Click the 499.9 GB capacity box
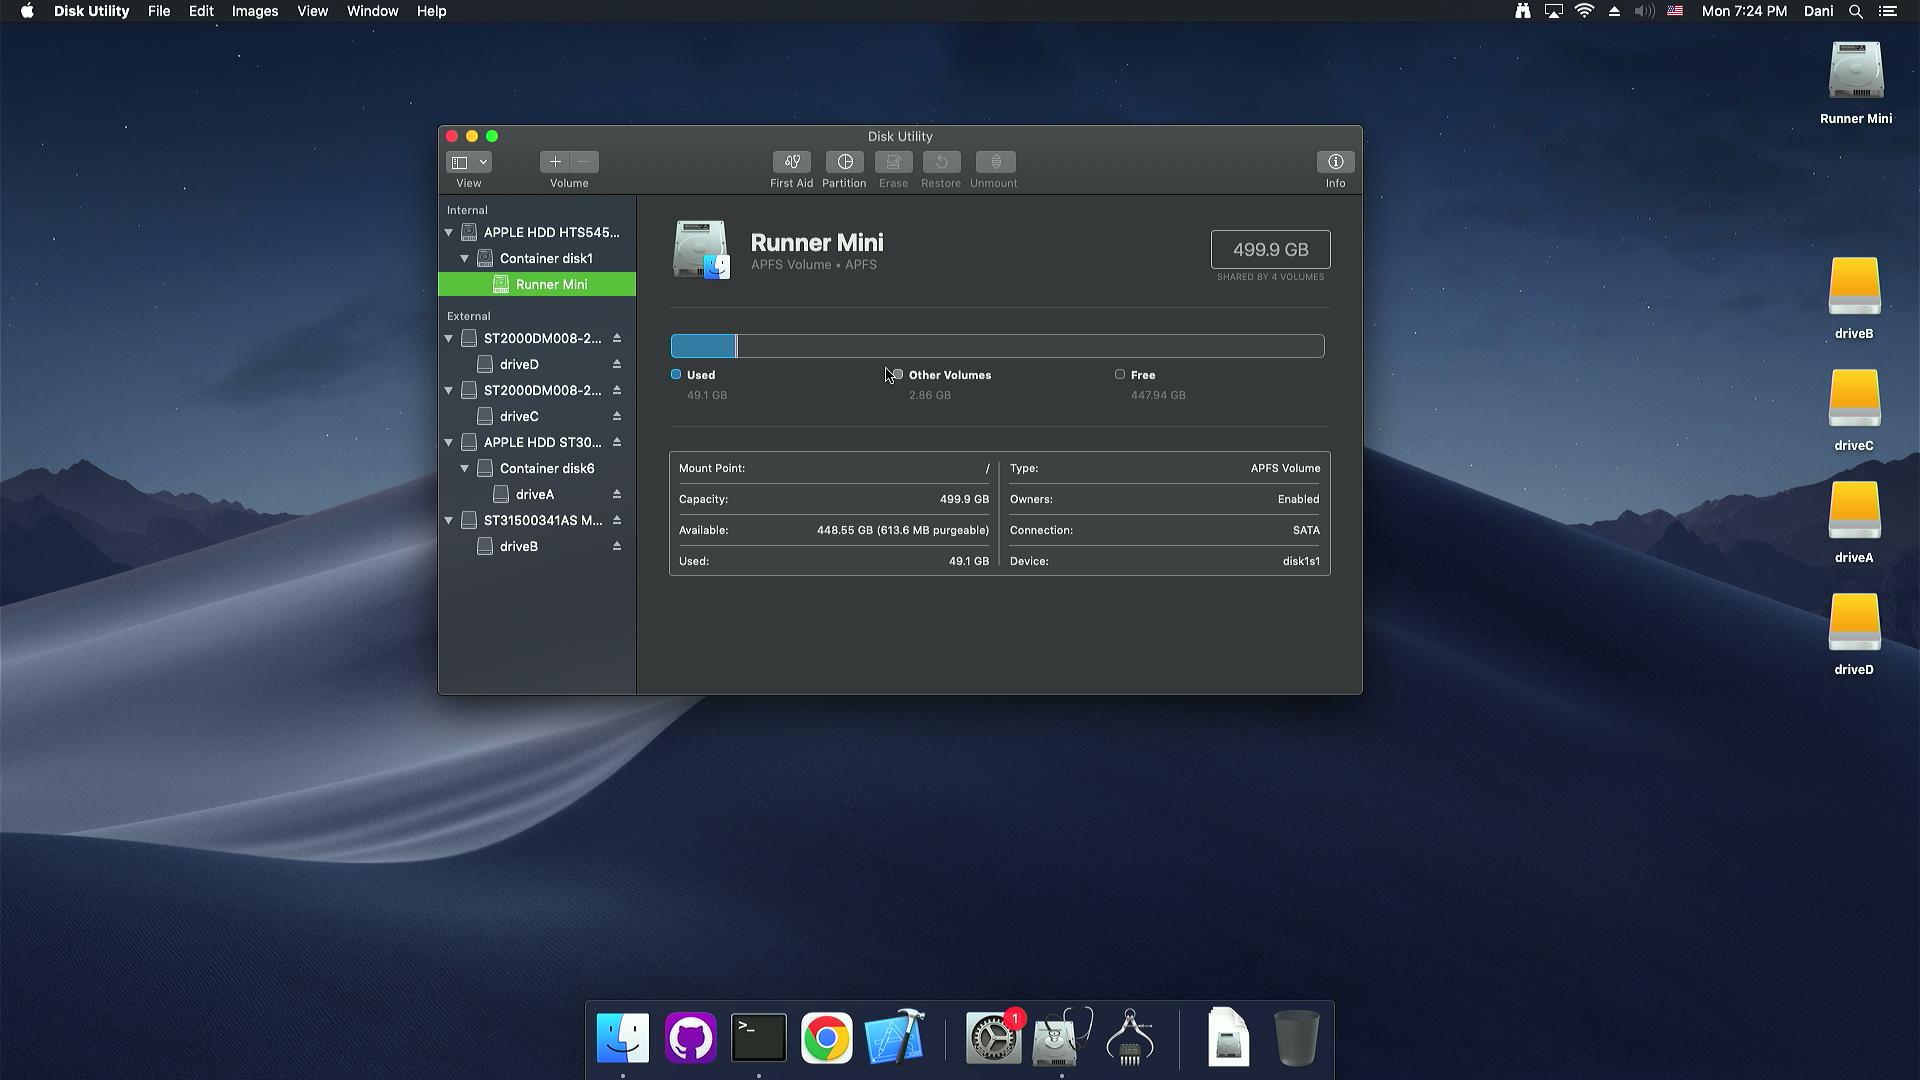This screenshot has width=1920, height=1080. pos(1270,250)
